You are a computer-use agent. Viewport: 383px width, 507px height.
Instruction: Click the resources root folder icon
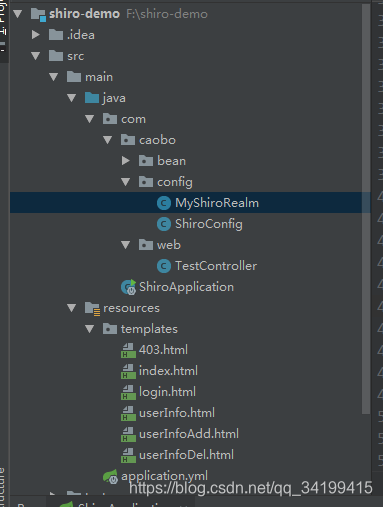point(92,309)
